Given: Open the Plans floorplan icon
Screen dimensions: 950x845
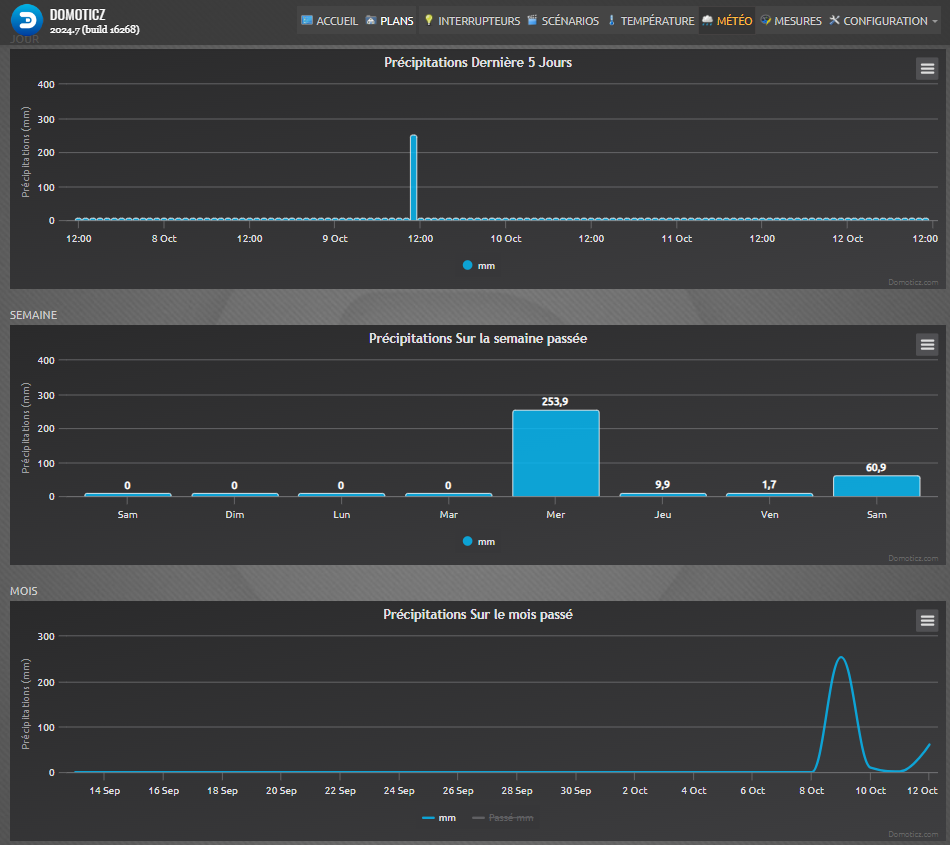Looking at the screenshot, I should pyautogui.click(x=371, y=21).
